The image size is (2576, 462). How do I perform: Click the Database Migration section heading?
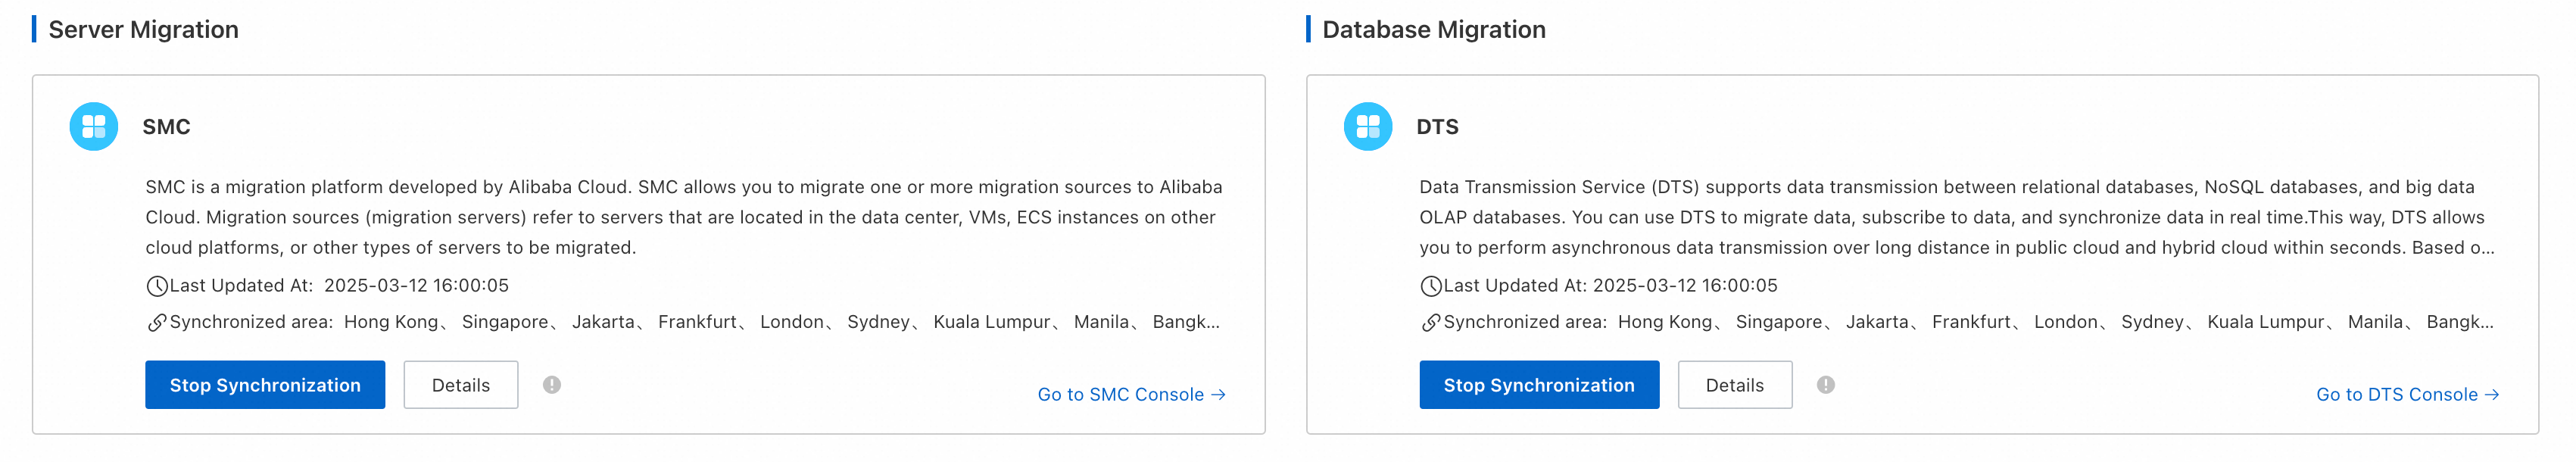tap(1433, 30)
